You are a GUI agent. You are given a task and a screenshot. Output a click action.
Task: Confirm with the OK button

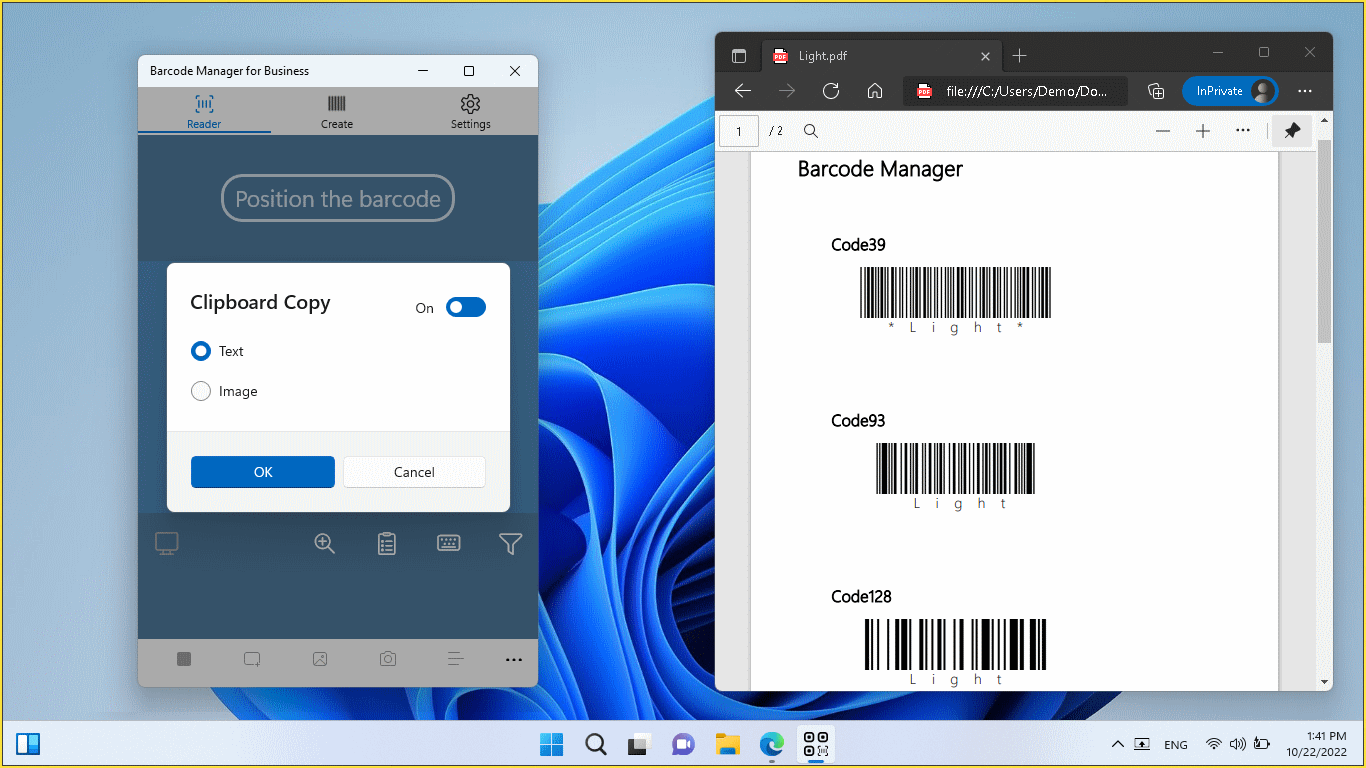tap(262, 471)
